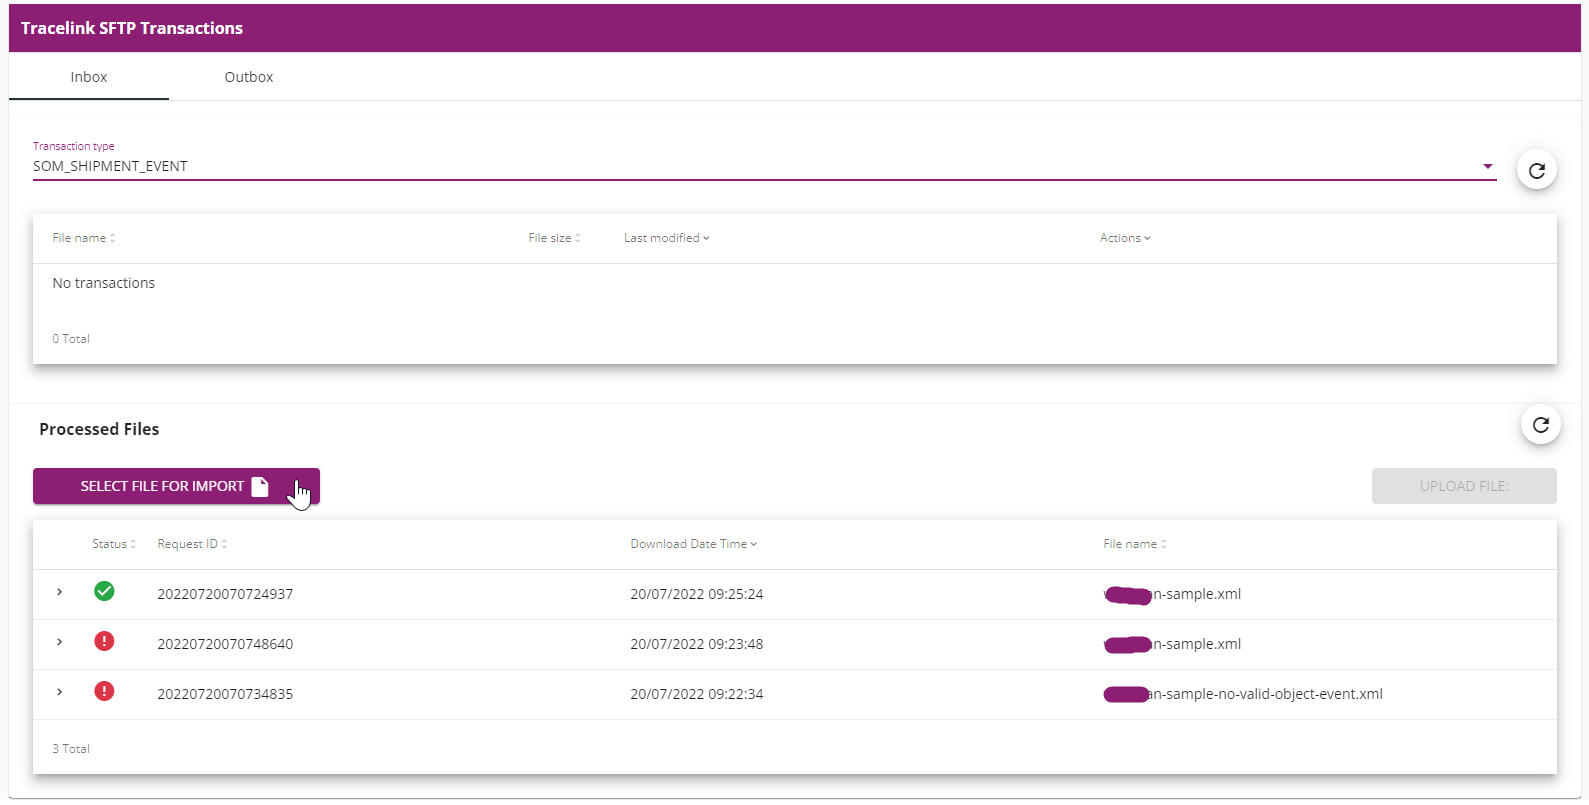Click n-sample.xml file name in the 09:25:24 row
The width and height of the screenshot is (1589, 805).
[x=1172, y=594]
